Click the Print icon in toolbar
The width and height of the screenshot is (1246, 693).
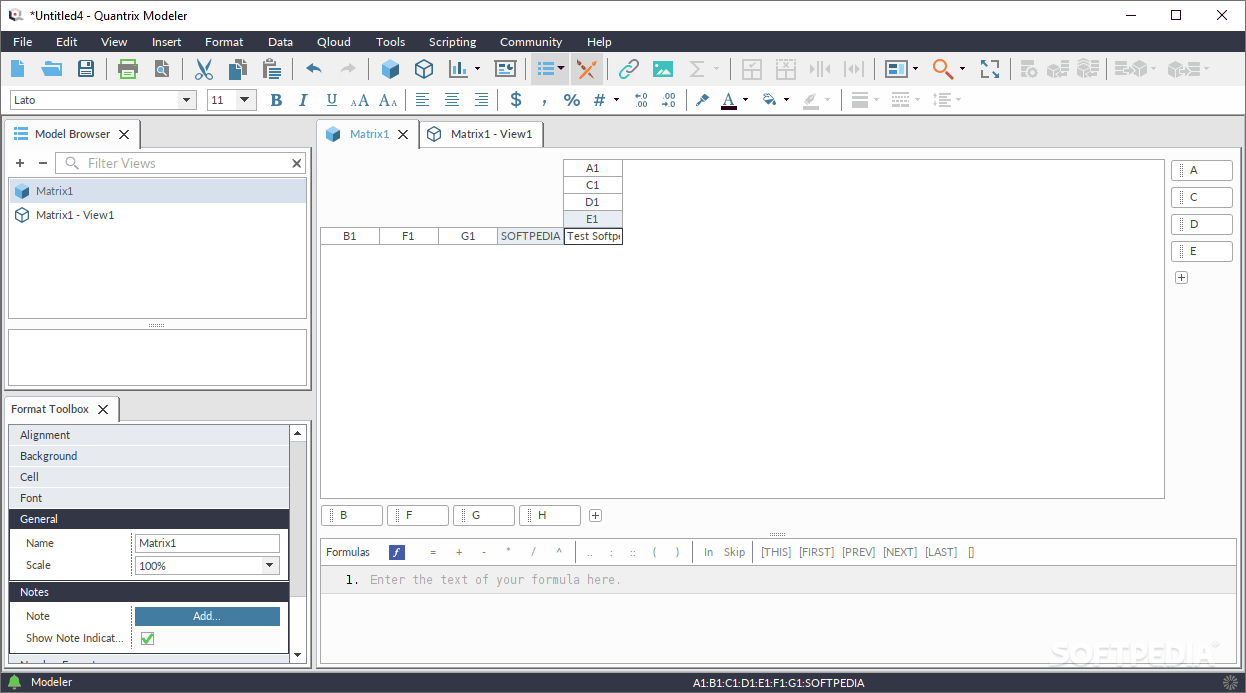[x=128, y=69]
